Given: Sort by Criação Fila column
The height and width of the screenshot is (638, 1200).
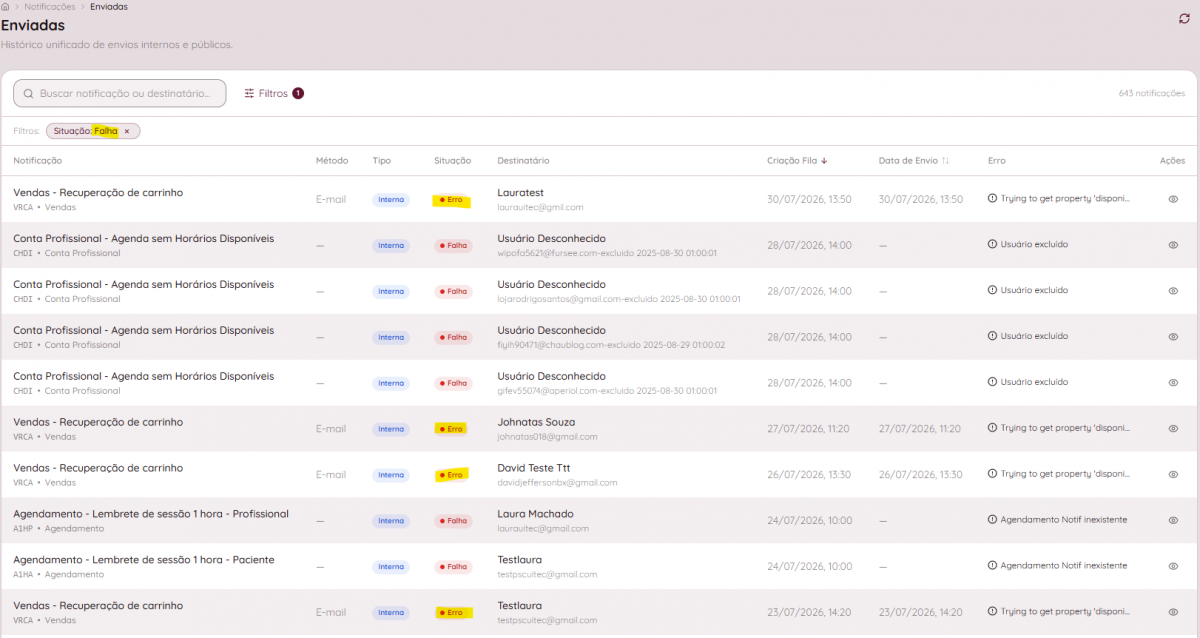Looking at the screenshot, I should pyautogui.click(x=797, y=160).
